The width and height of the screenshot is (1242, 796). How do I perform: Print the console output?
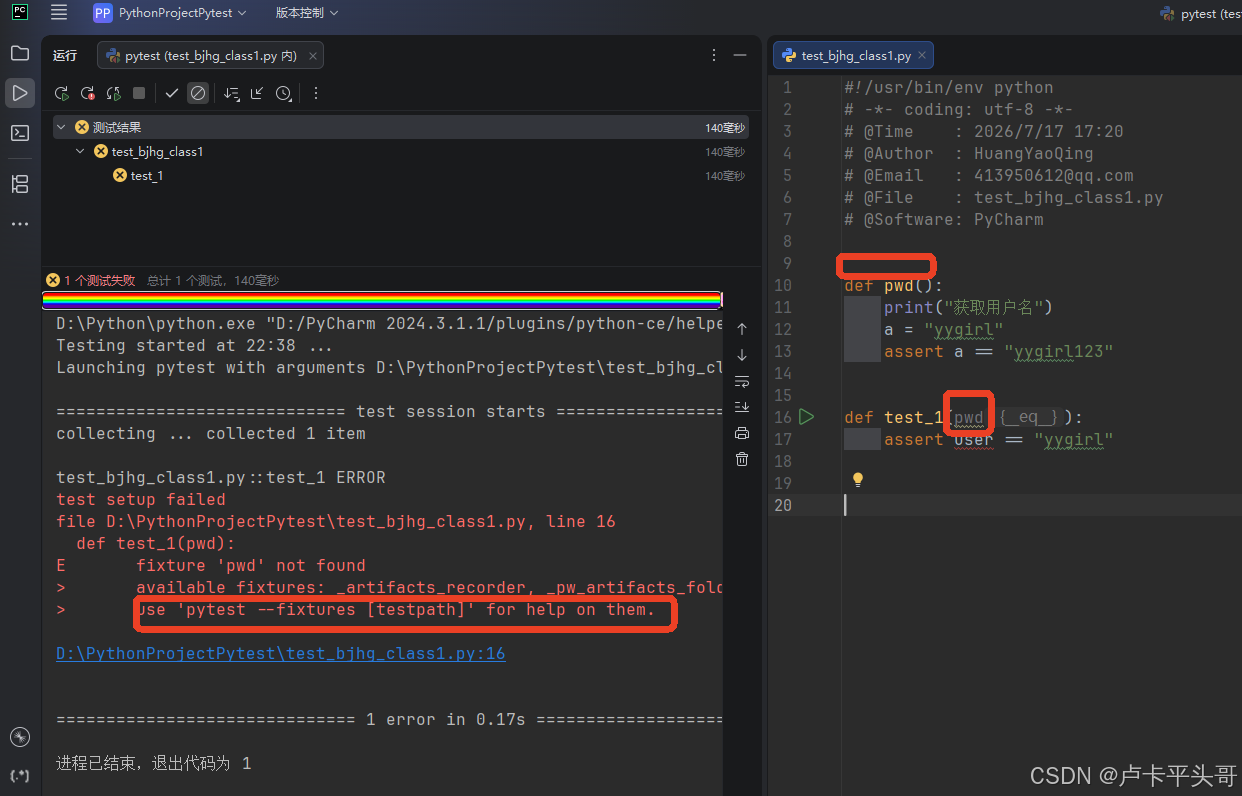click(742, 433)
